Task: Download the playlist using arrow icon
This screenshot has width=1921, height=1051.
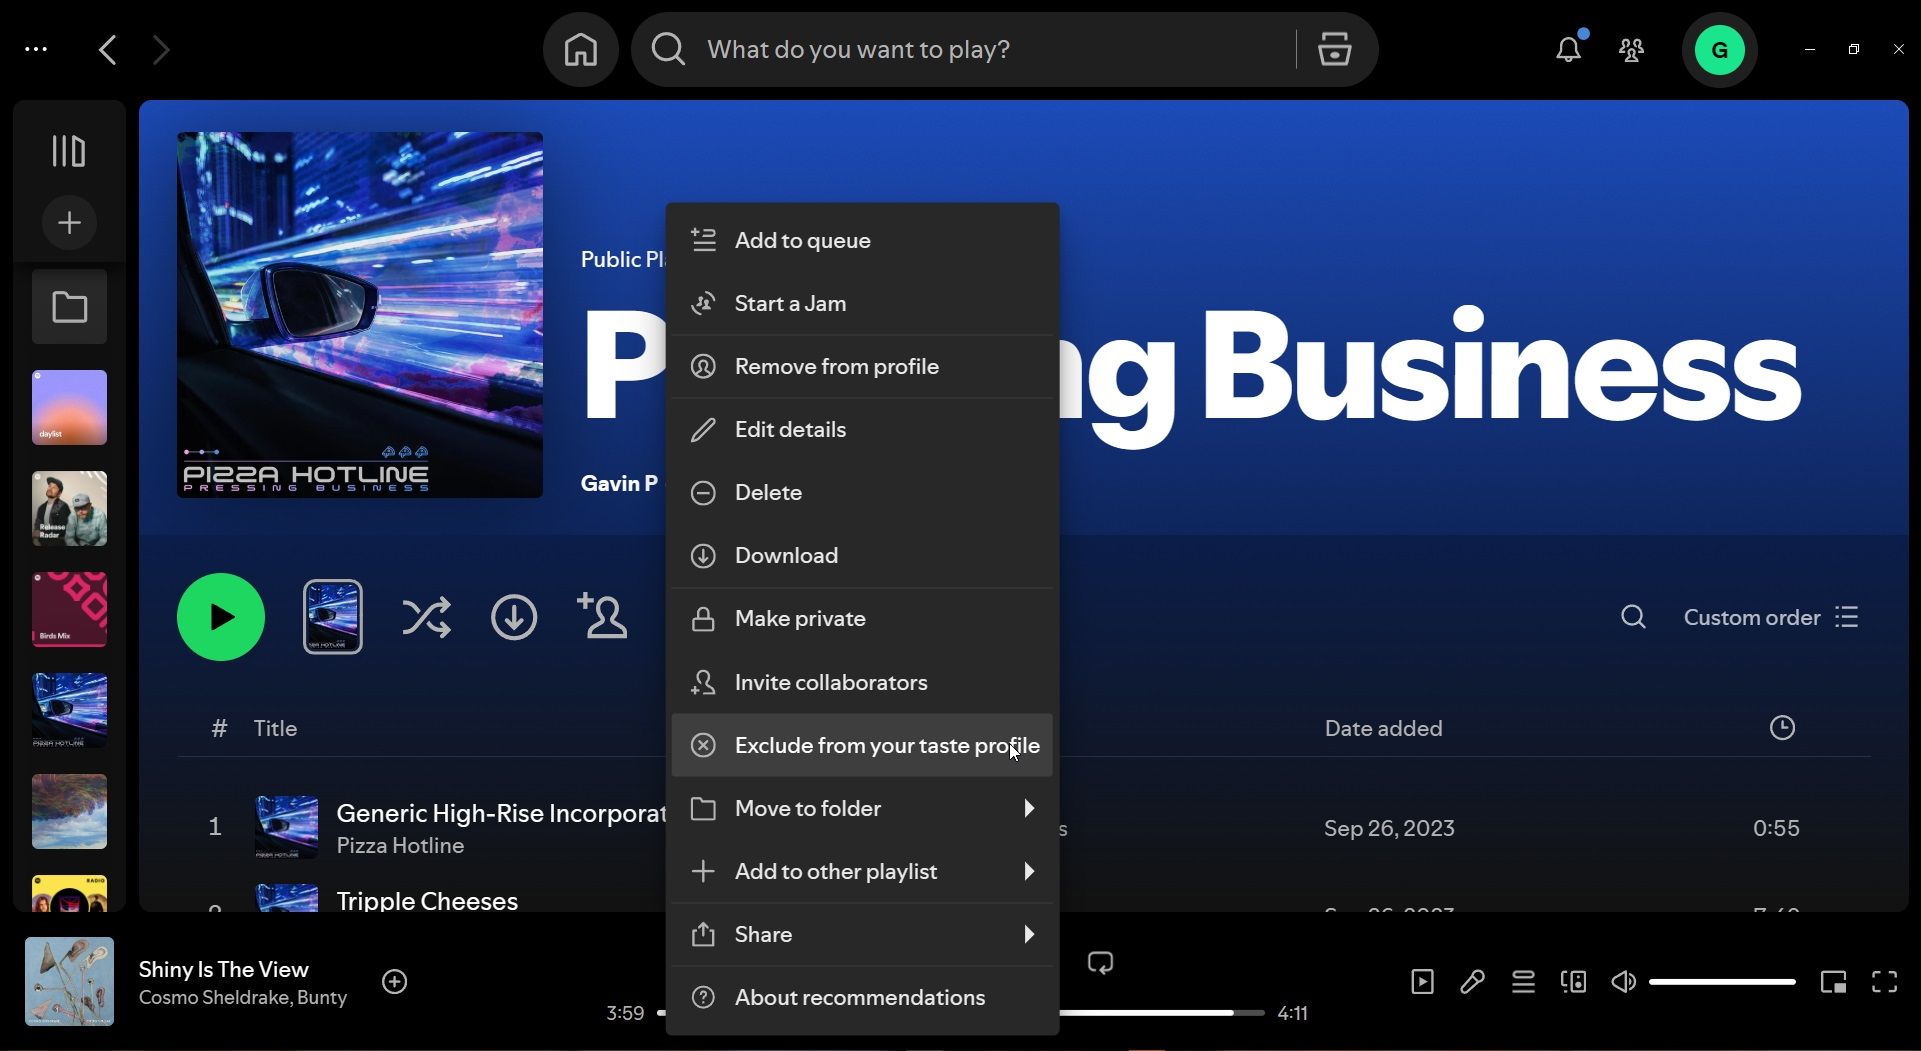Action: 514,617
